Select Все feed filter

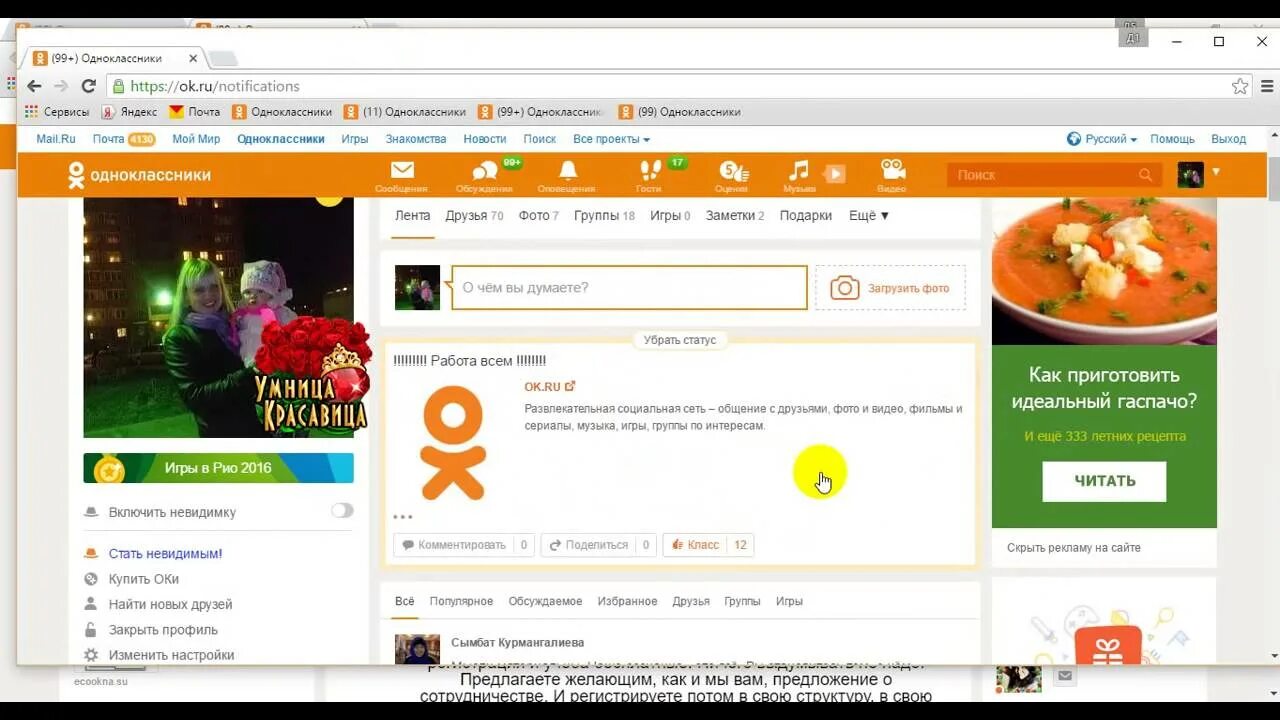(404, 601)
